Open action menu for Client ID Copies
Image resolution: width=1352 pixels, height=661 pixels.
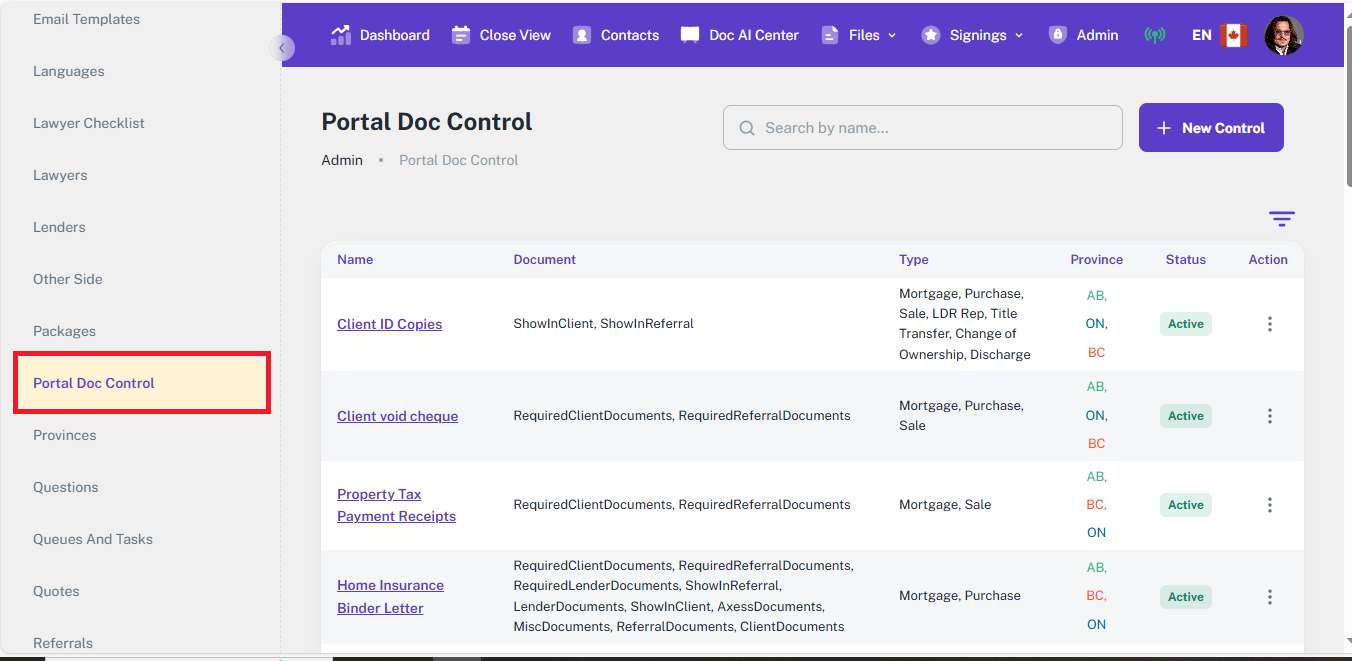click(x=1269, y=324)
